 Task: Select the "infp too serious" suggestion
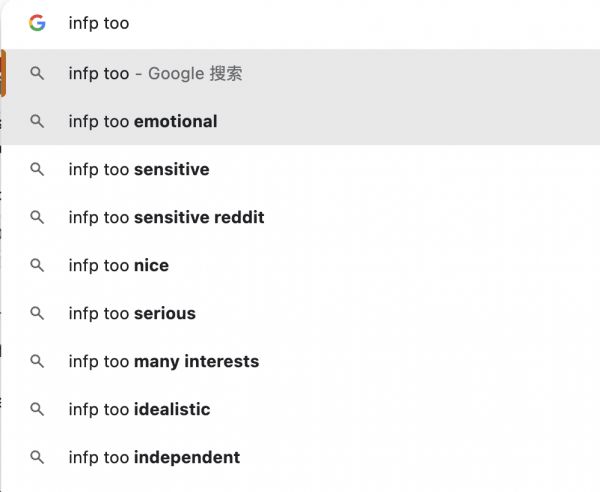tap(132, 313)
